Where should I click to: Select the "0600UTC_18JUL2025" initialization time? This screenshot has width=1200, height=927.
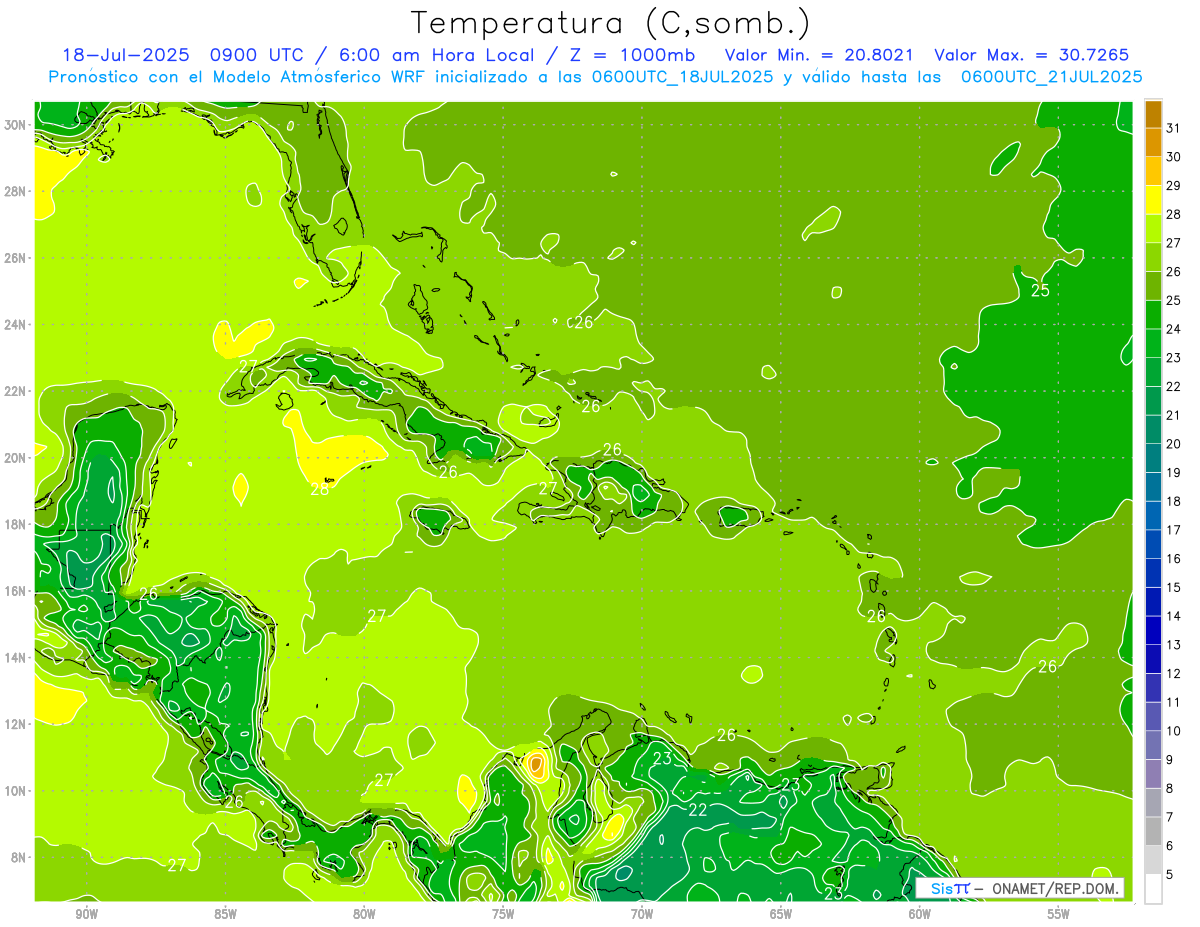[x=682, y=76]
